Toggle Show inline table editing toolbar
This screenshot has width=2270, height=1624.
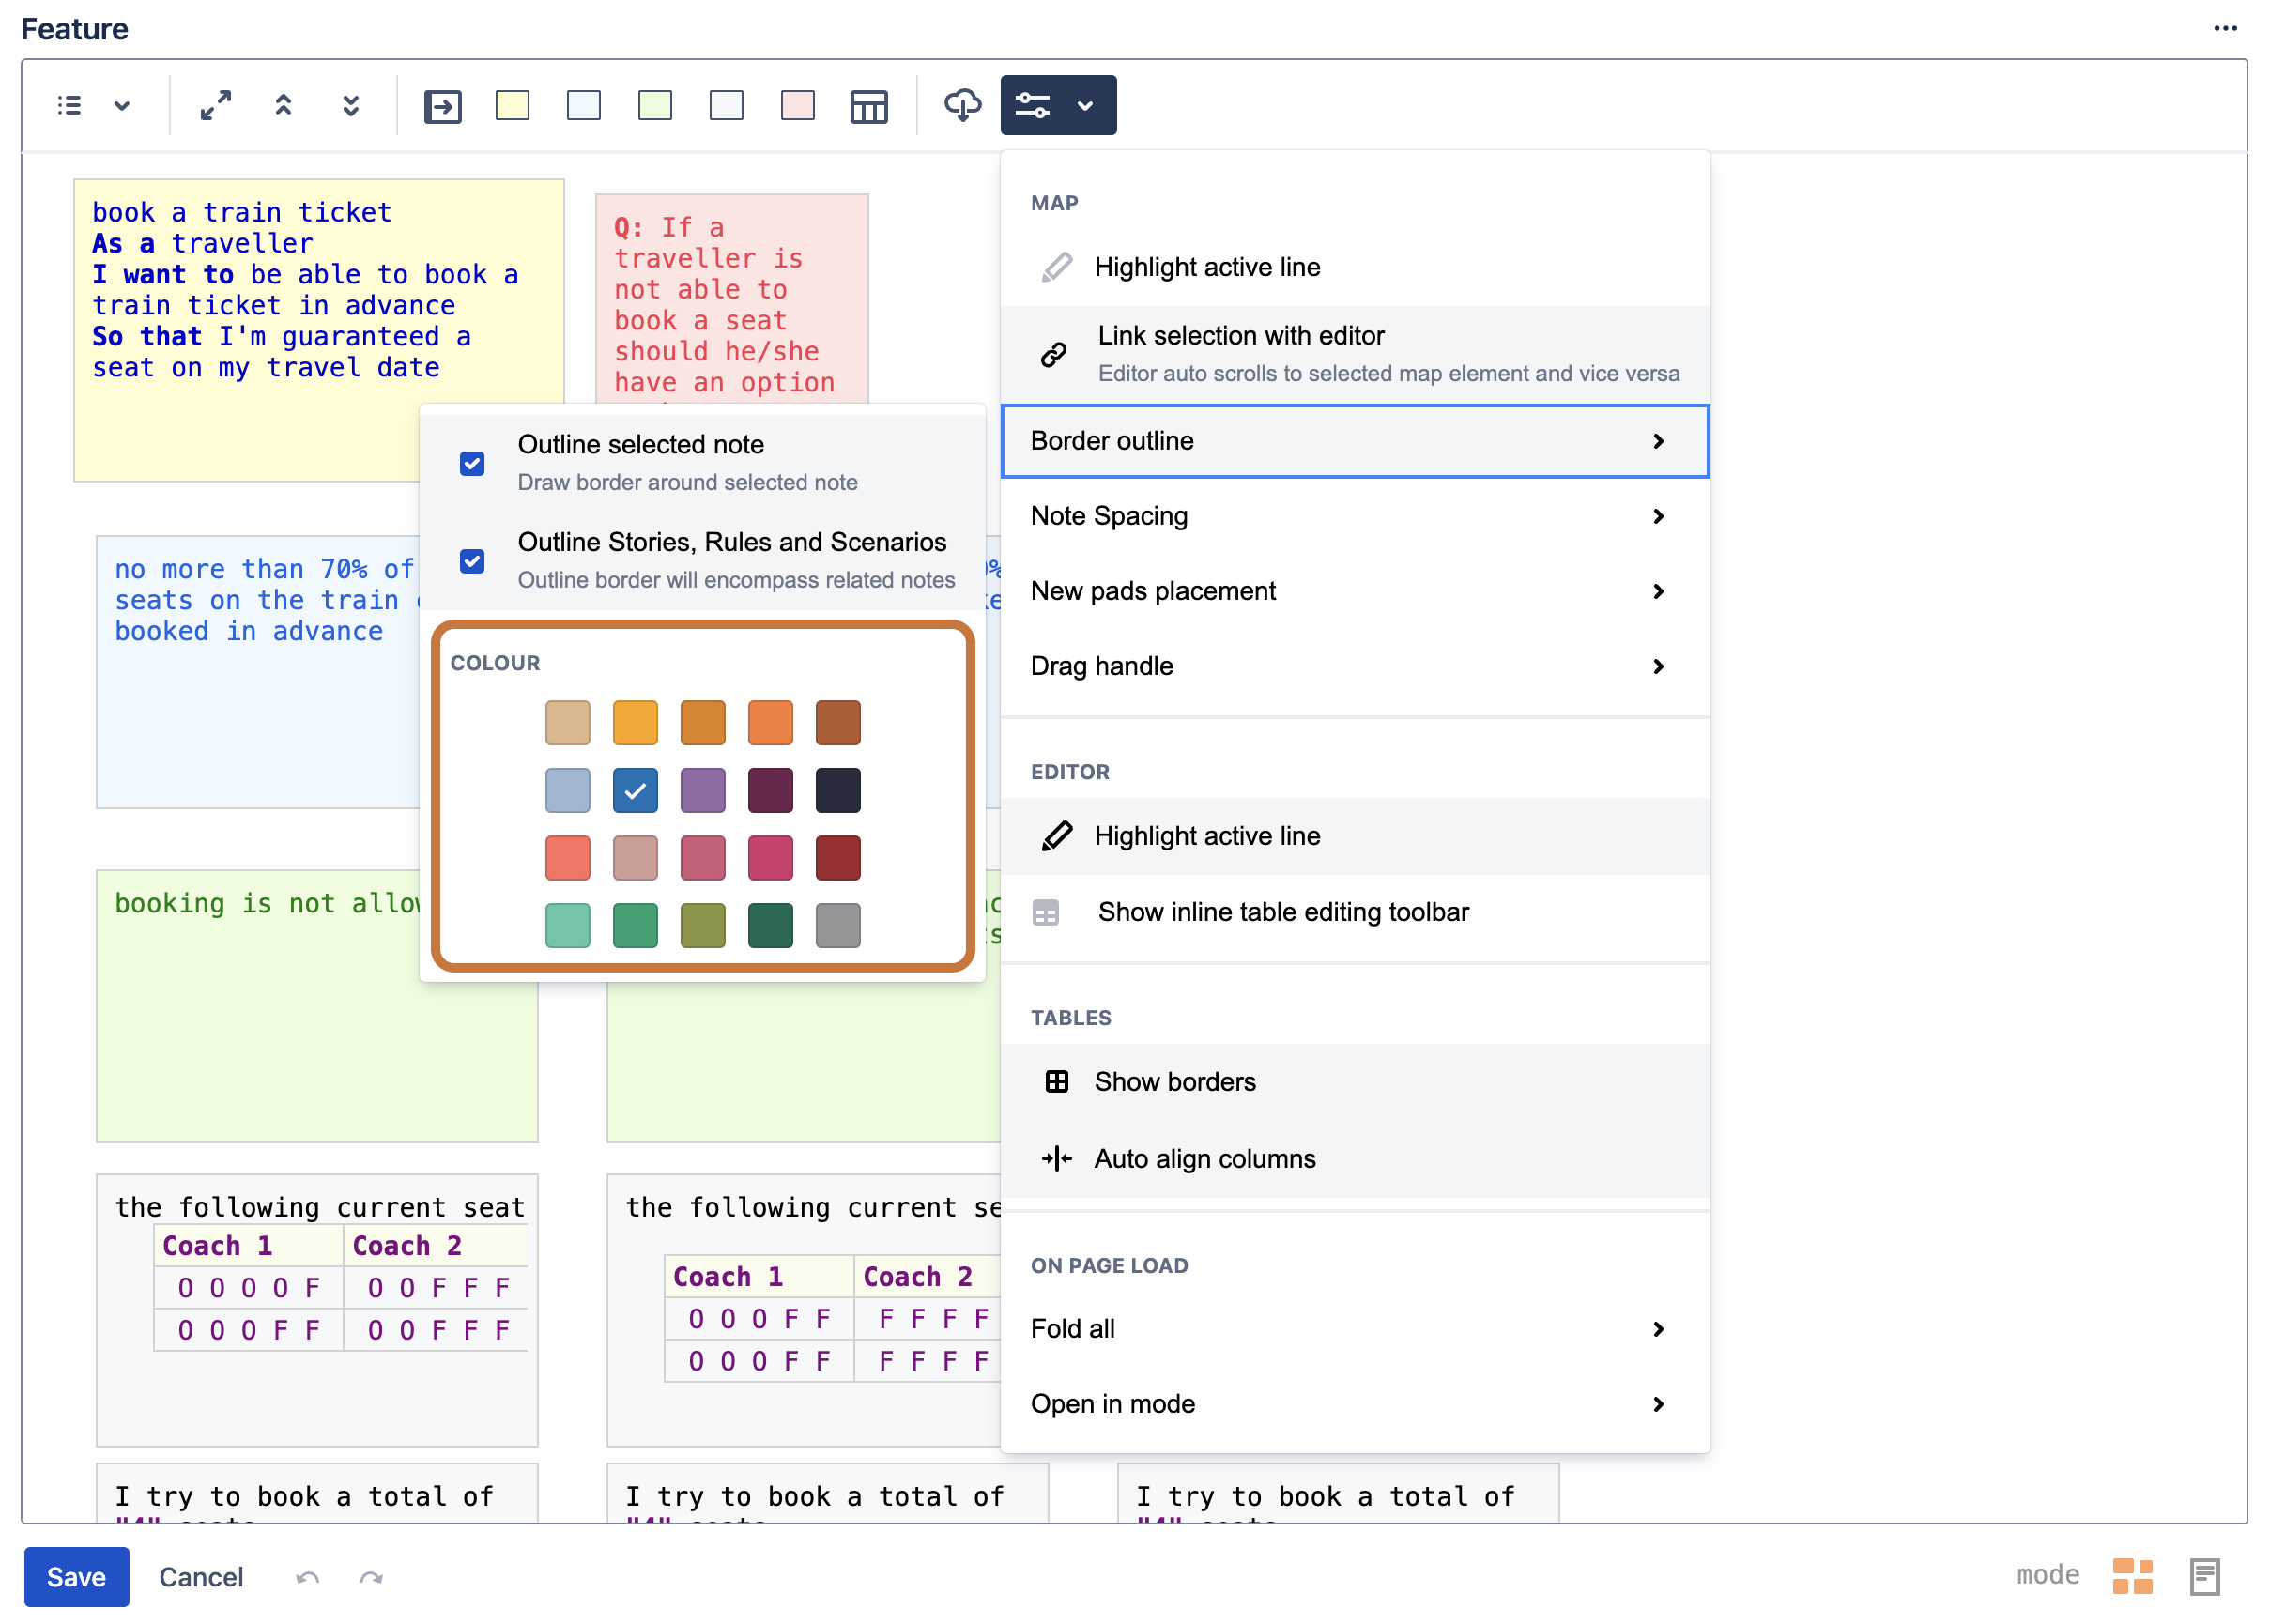(1355, 912)
